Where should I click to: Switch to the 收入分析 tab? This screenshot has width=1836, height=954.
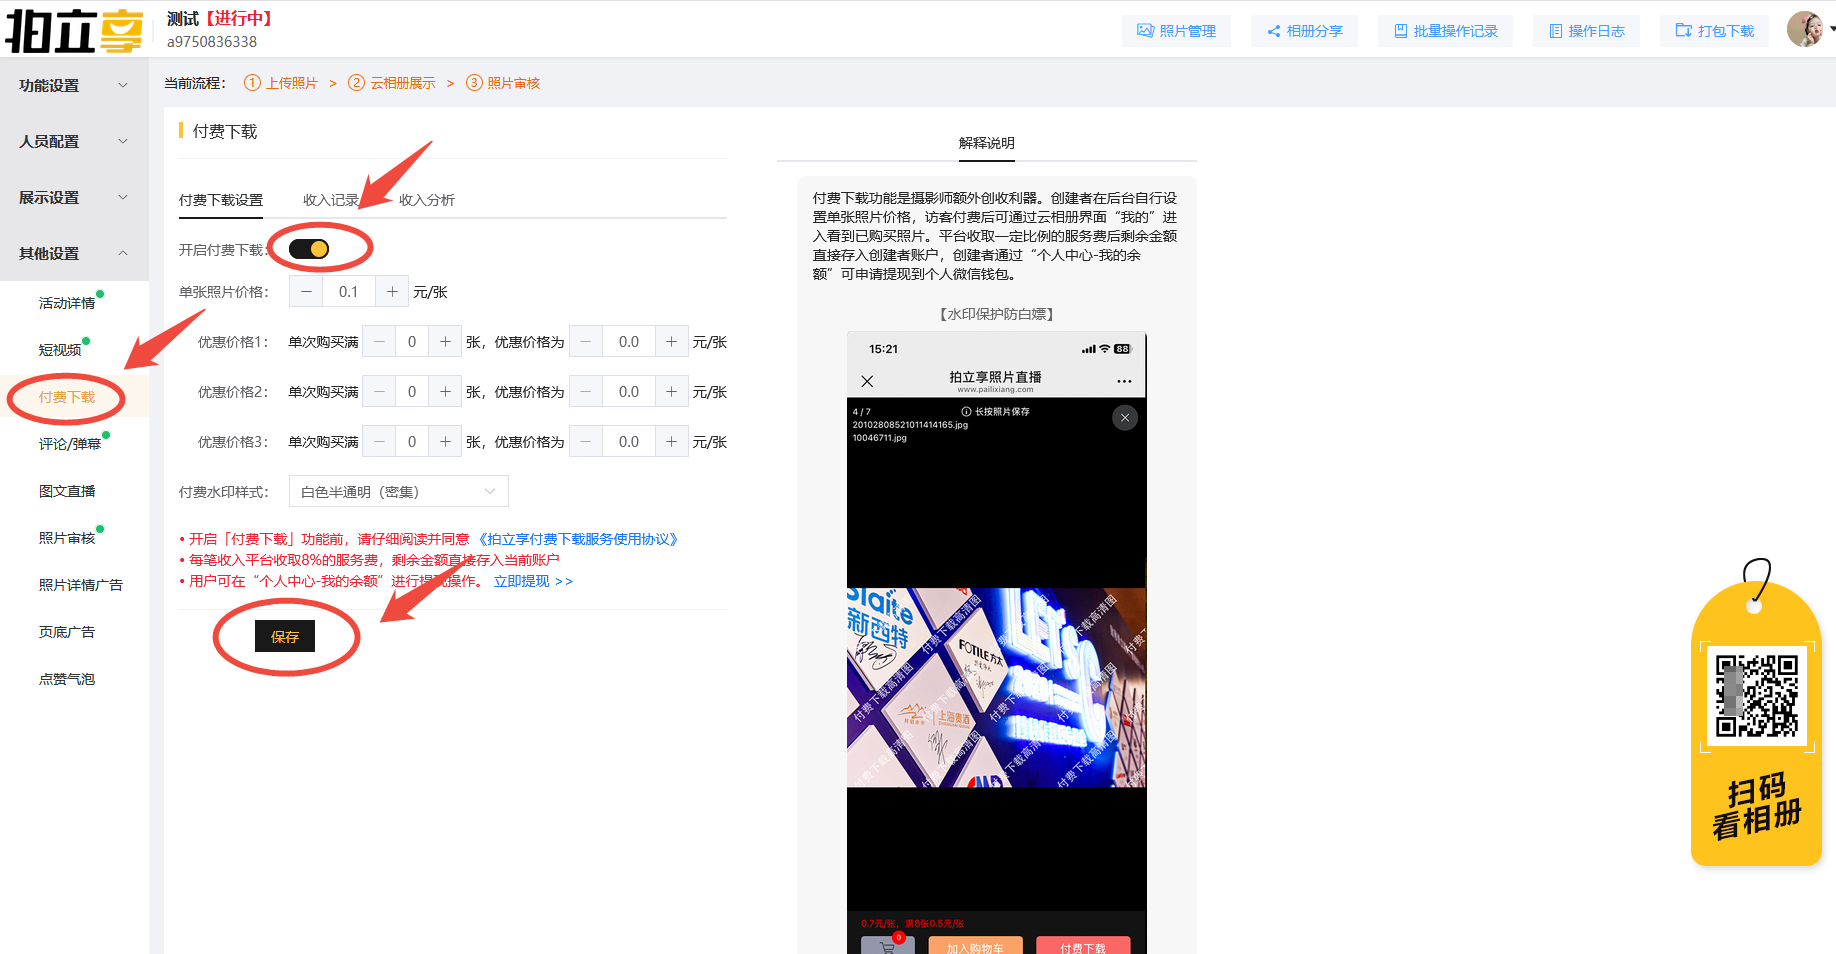pos(426,200)
